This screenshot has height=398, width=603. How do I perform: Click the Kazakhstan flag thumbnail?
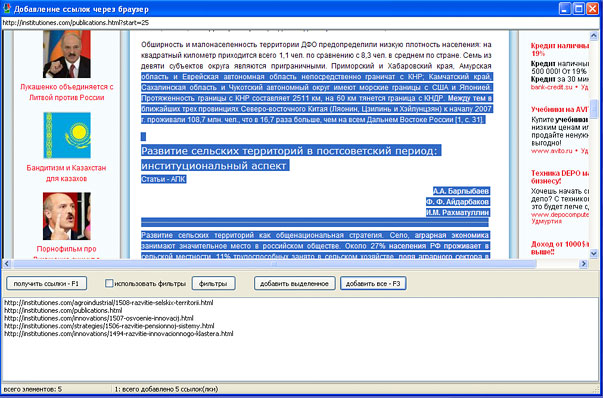[67, 135]
